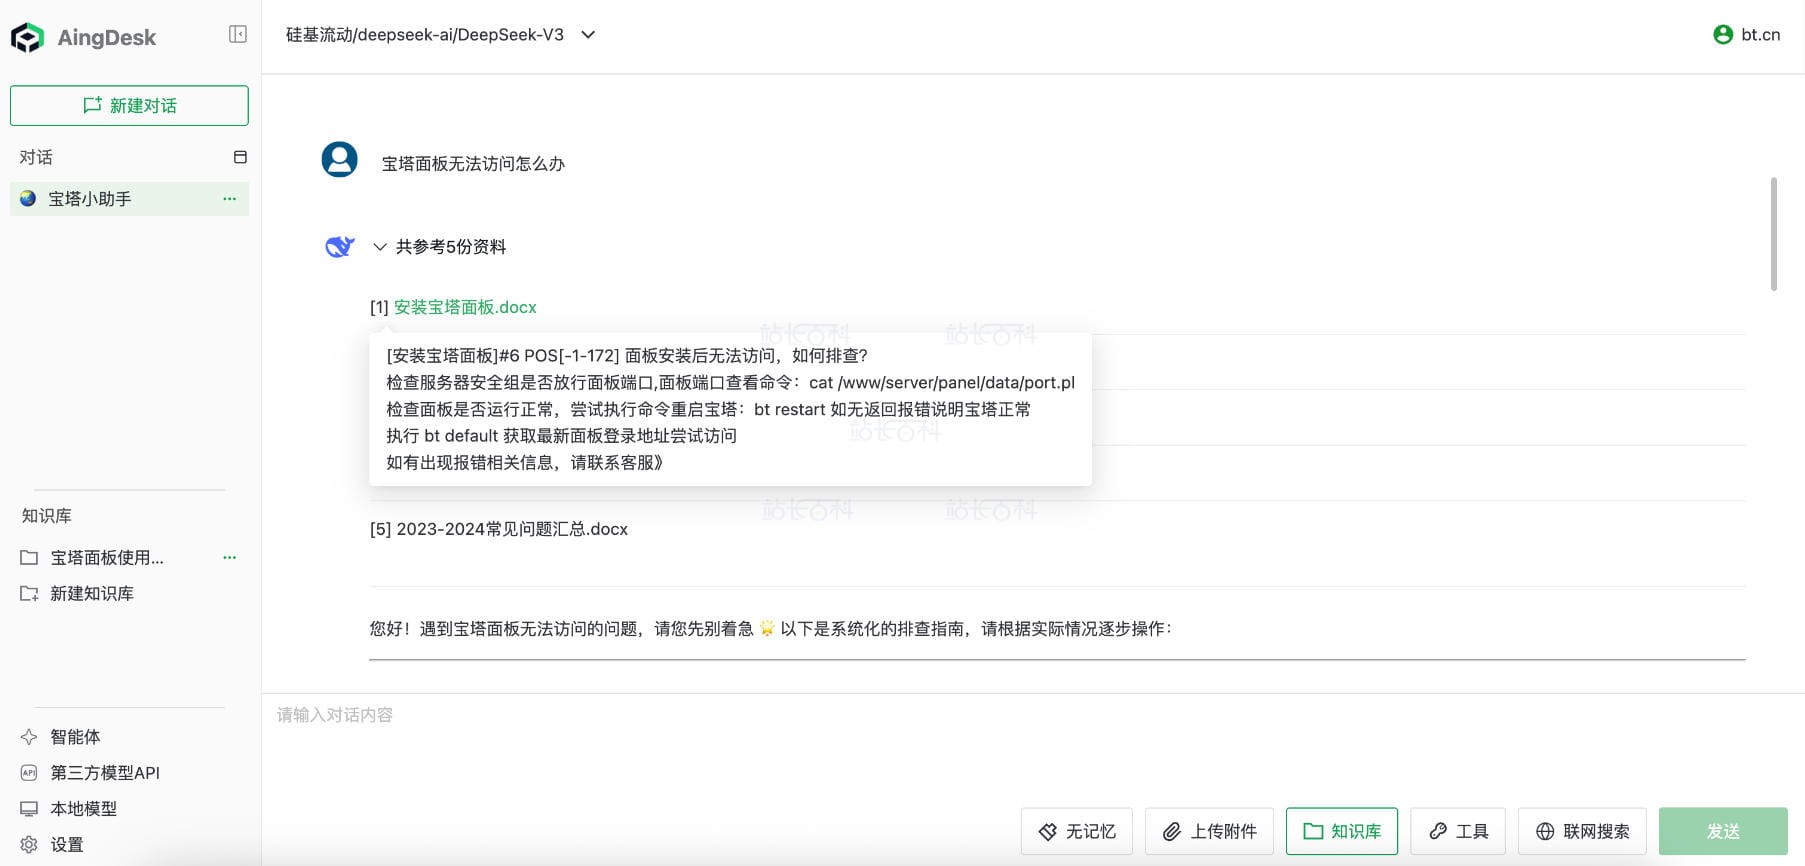Start a new chat with 新建对话
1805x866 pixels.
click(129, 106)
